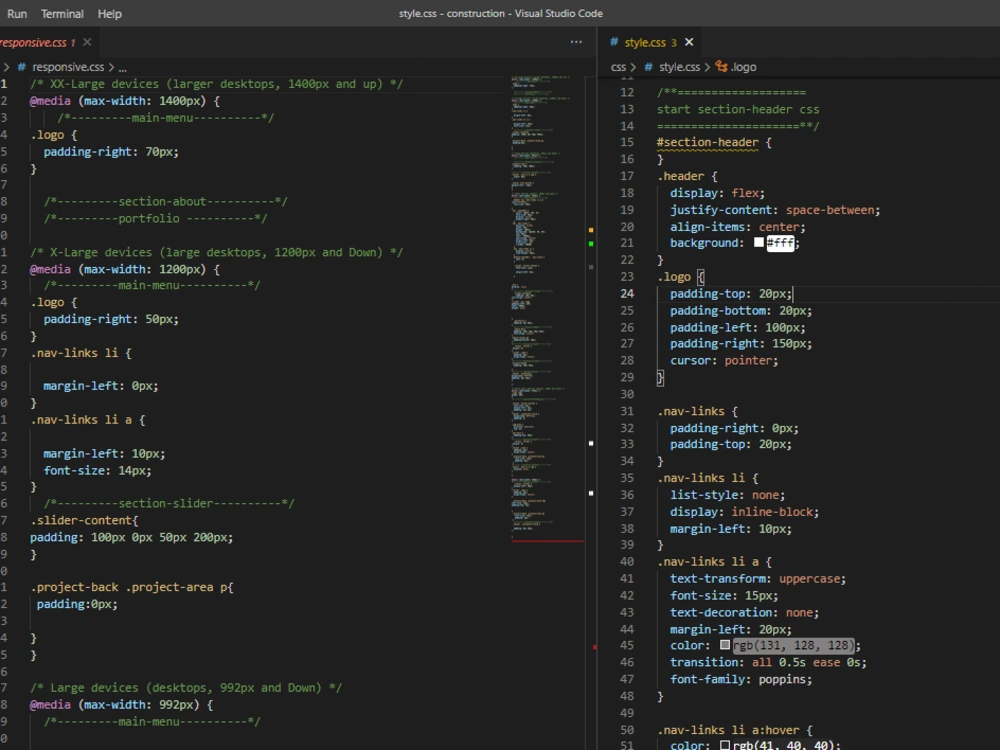
Task: Click style.css in the right breadcrumb
Action: (679, 67)
